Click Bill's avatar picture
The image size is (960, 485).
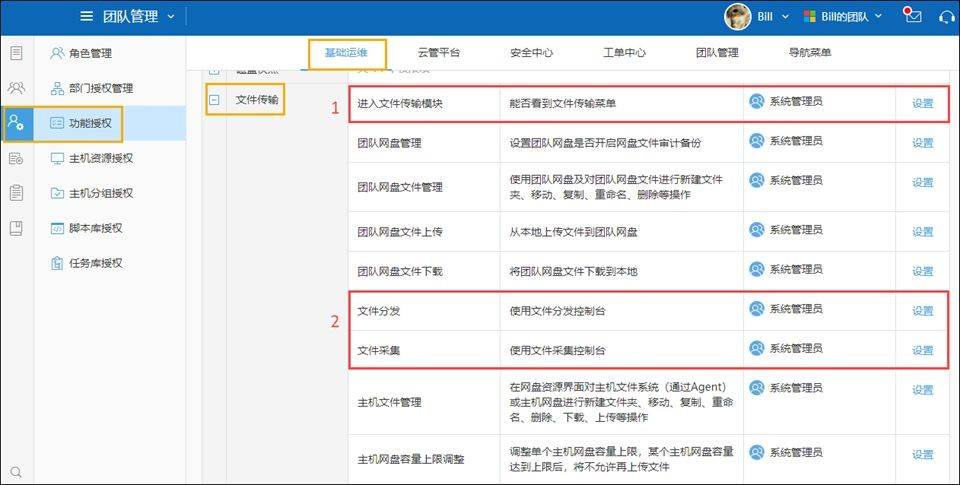coord(737,17)
